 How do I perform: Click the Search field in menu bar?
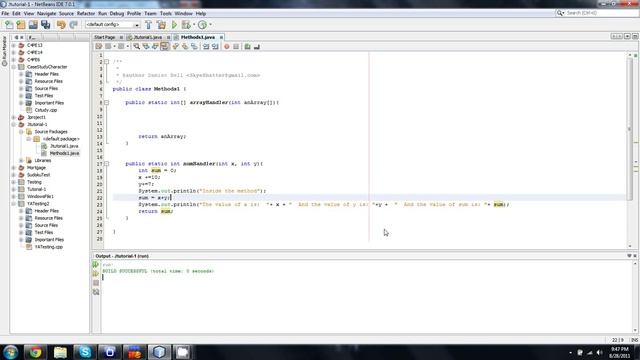(x=598, y=13)
